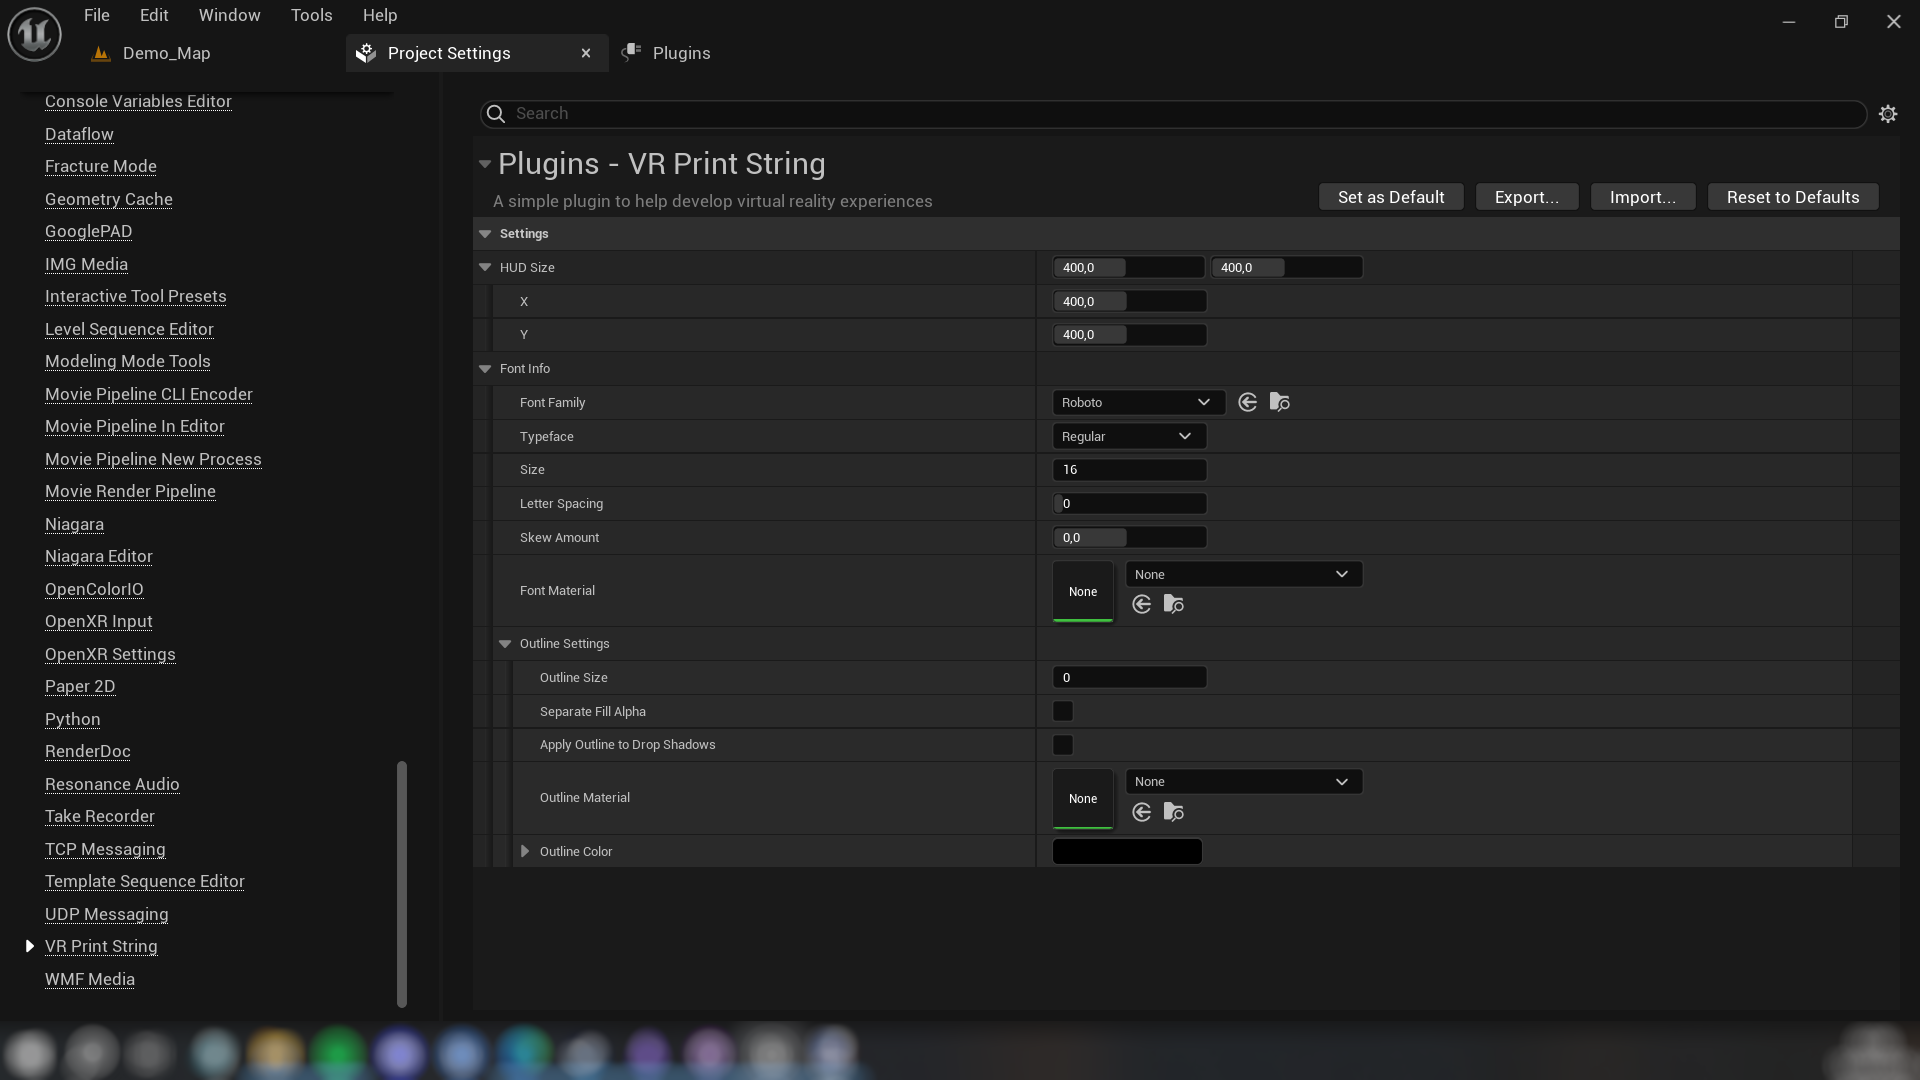Viewport: 1920px width, 1080px height.
Task: Collapse the HUD Size property
Action: pos(485,267)
